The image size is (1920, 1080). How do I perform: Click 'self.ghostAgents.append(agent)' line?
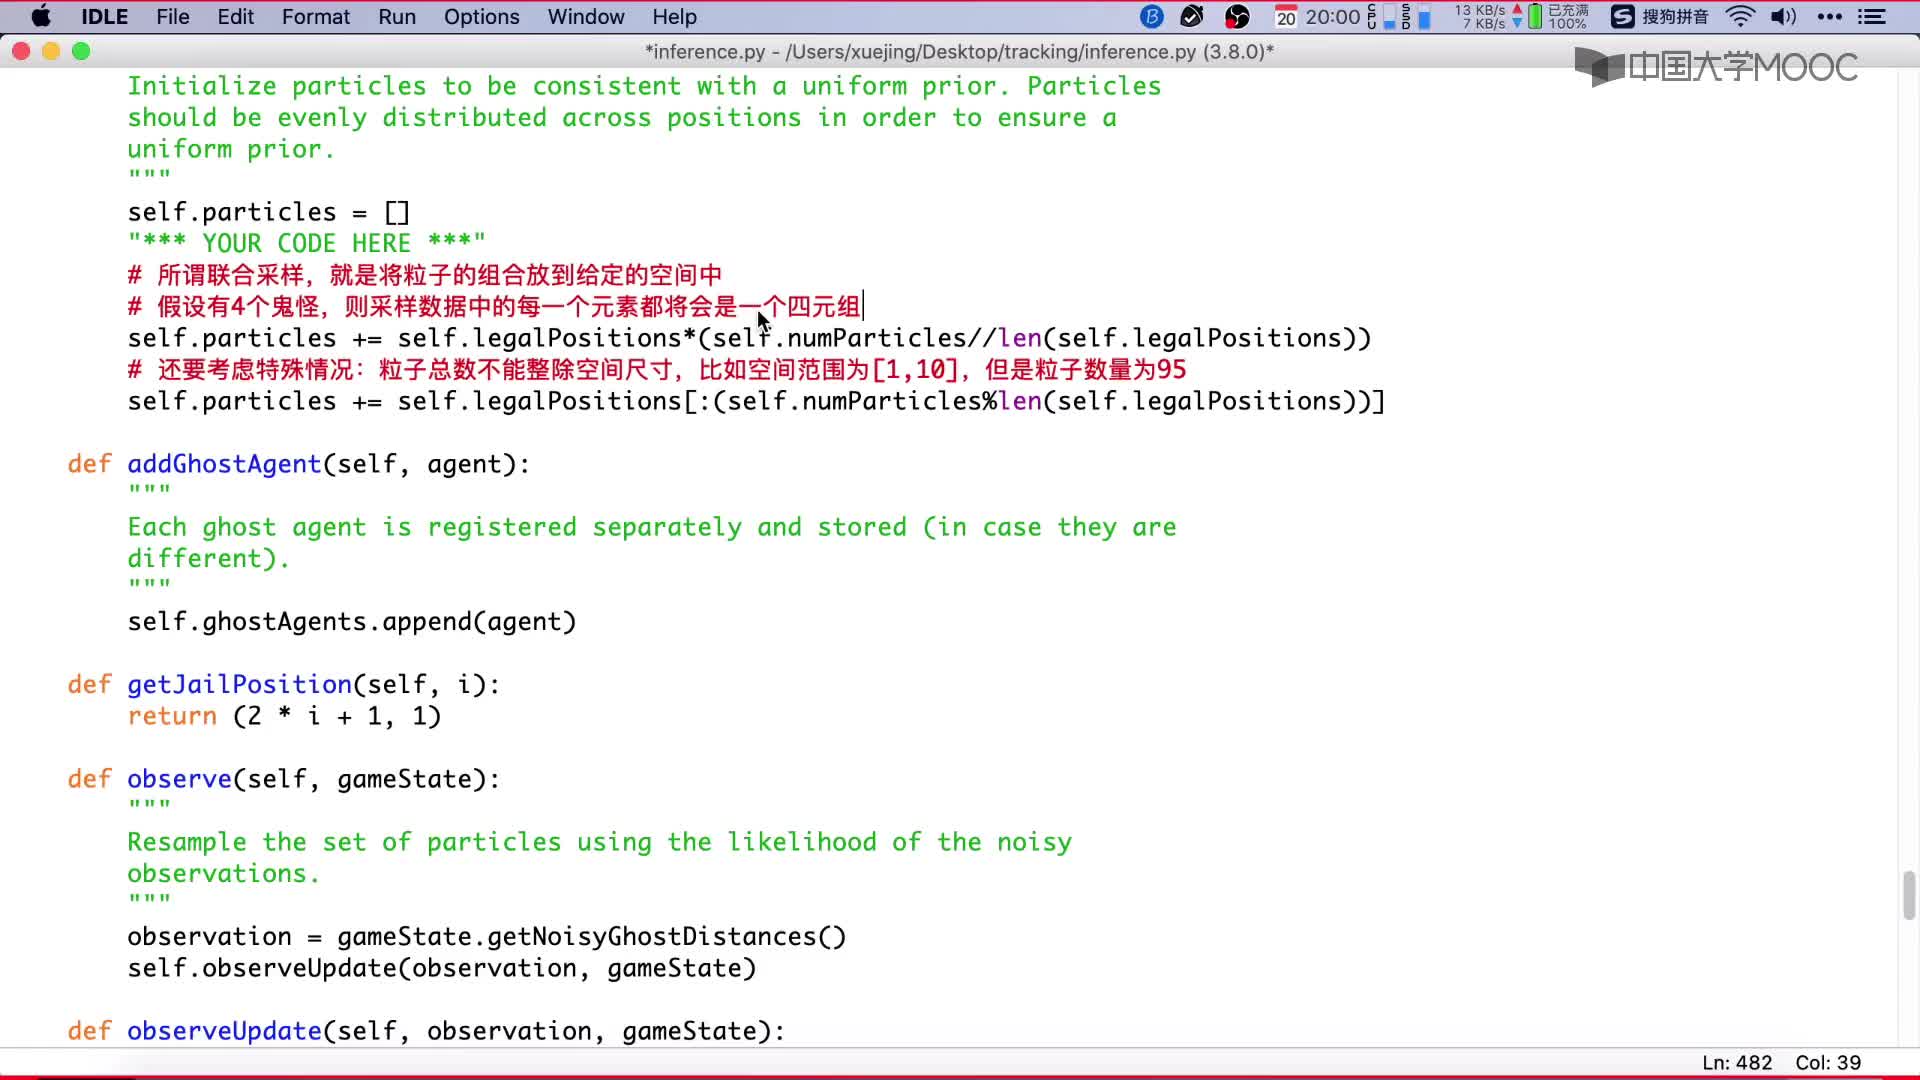tap(352, 622)
